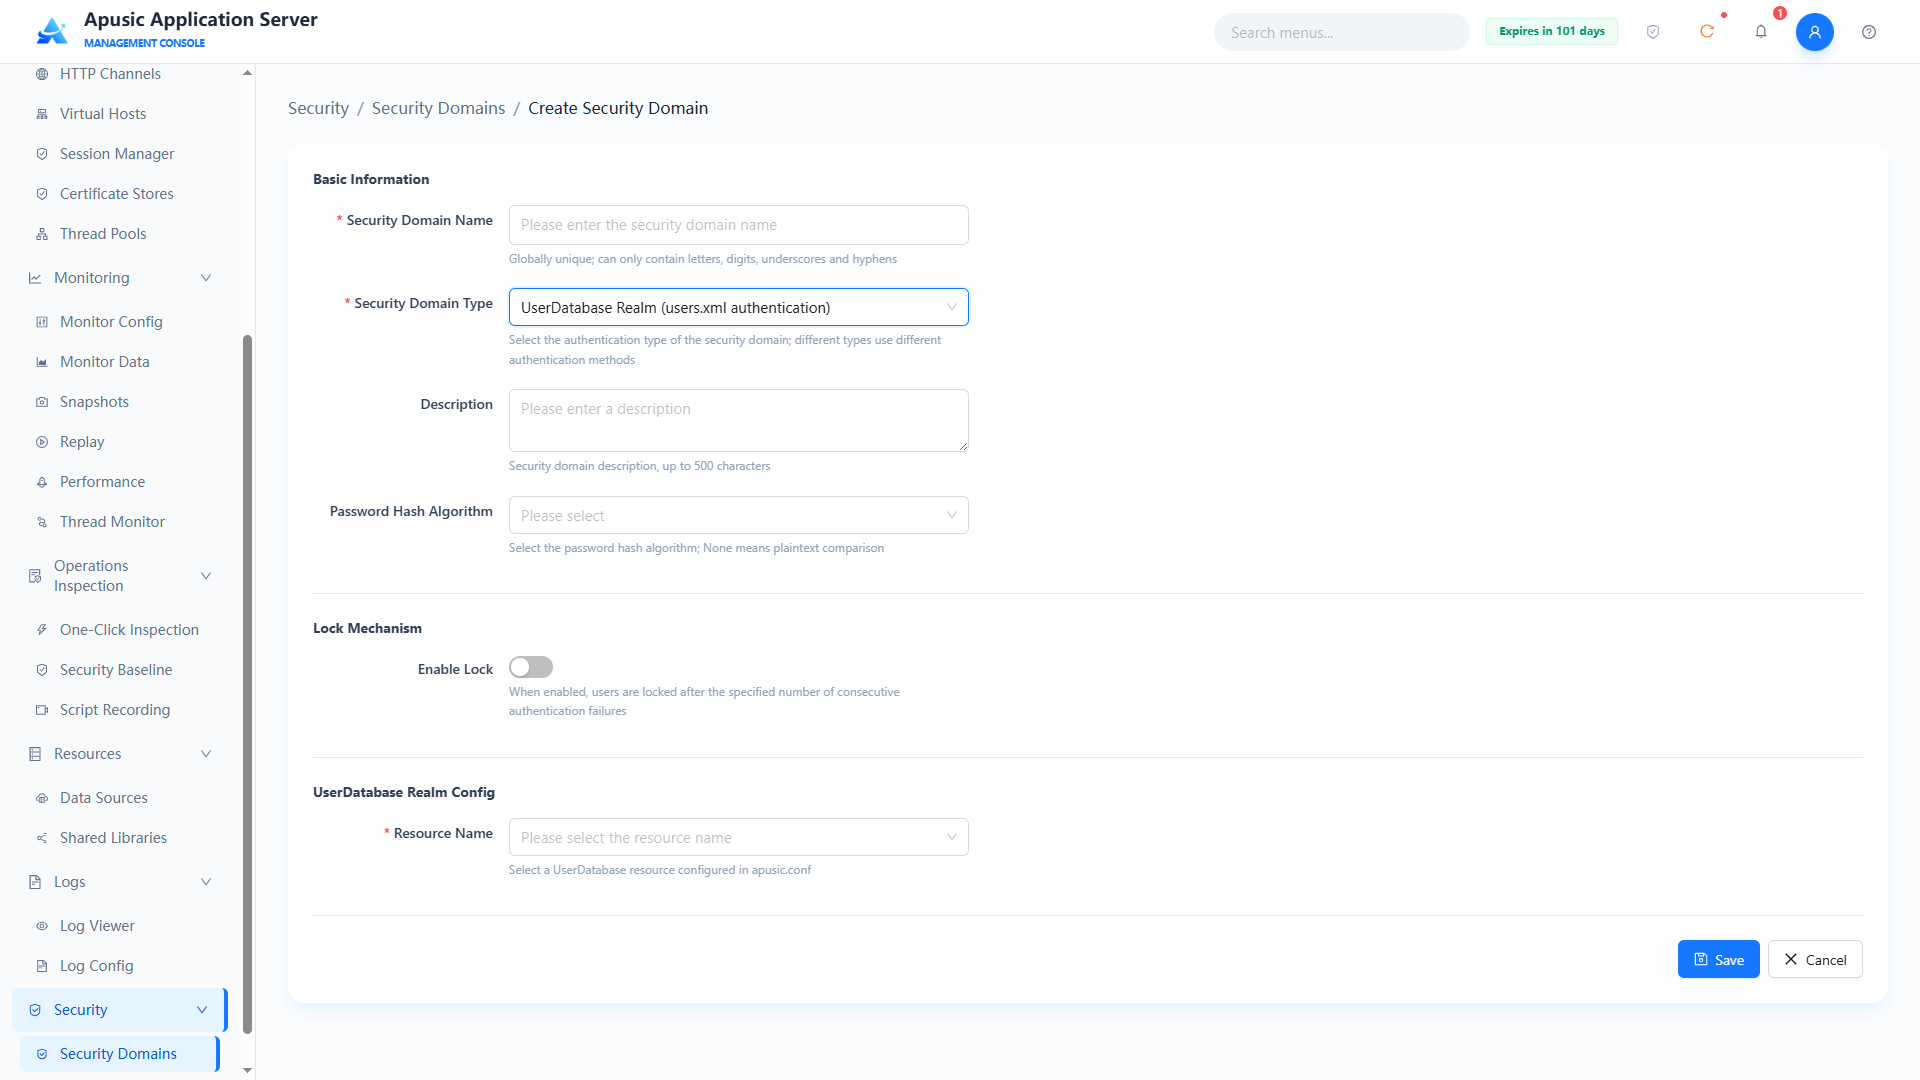
Task: Cancel creating the security domain
Action: pos(1815,959)
